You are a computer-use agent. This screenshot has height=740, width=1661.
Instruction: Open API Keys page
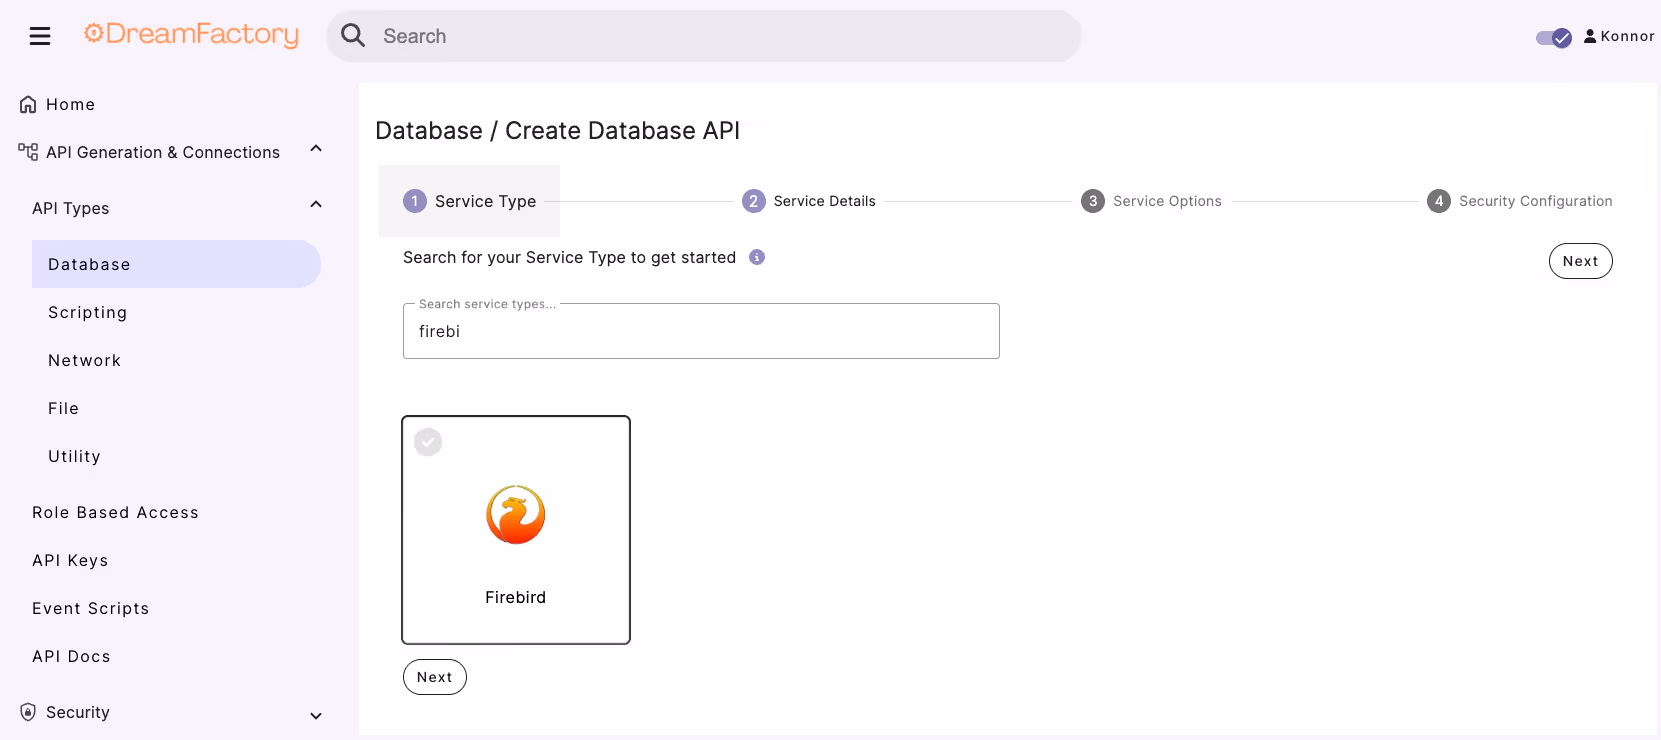click(x=70, y=560)
